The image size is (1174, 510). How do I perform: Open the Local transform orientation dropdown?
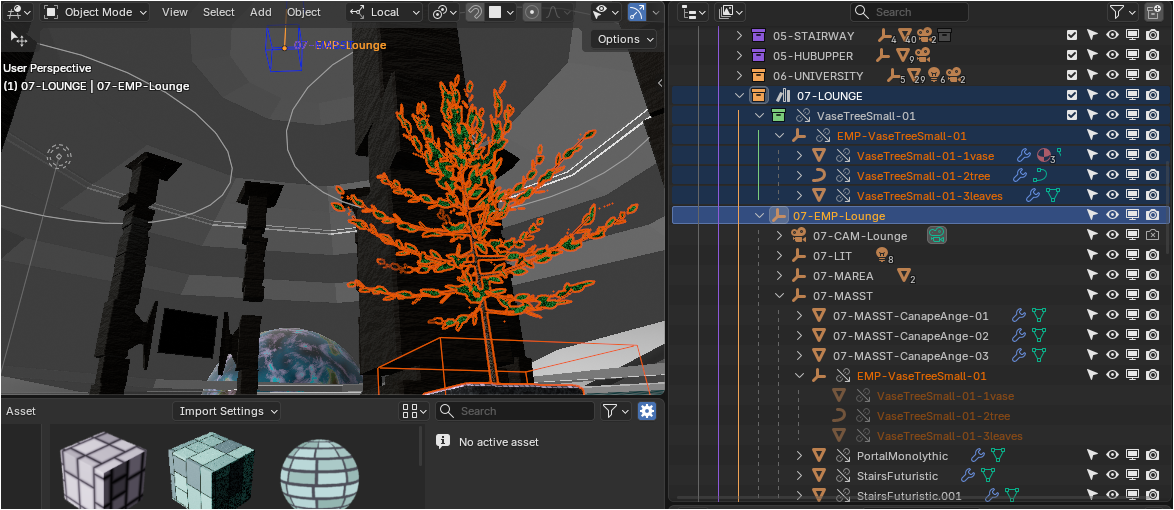385,12
